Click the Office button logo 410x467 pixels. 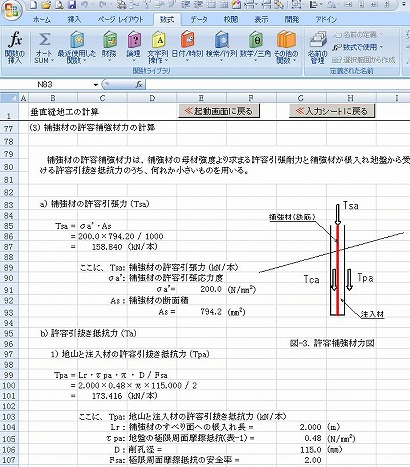pos(11,10)
